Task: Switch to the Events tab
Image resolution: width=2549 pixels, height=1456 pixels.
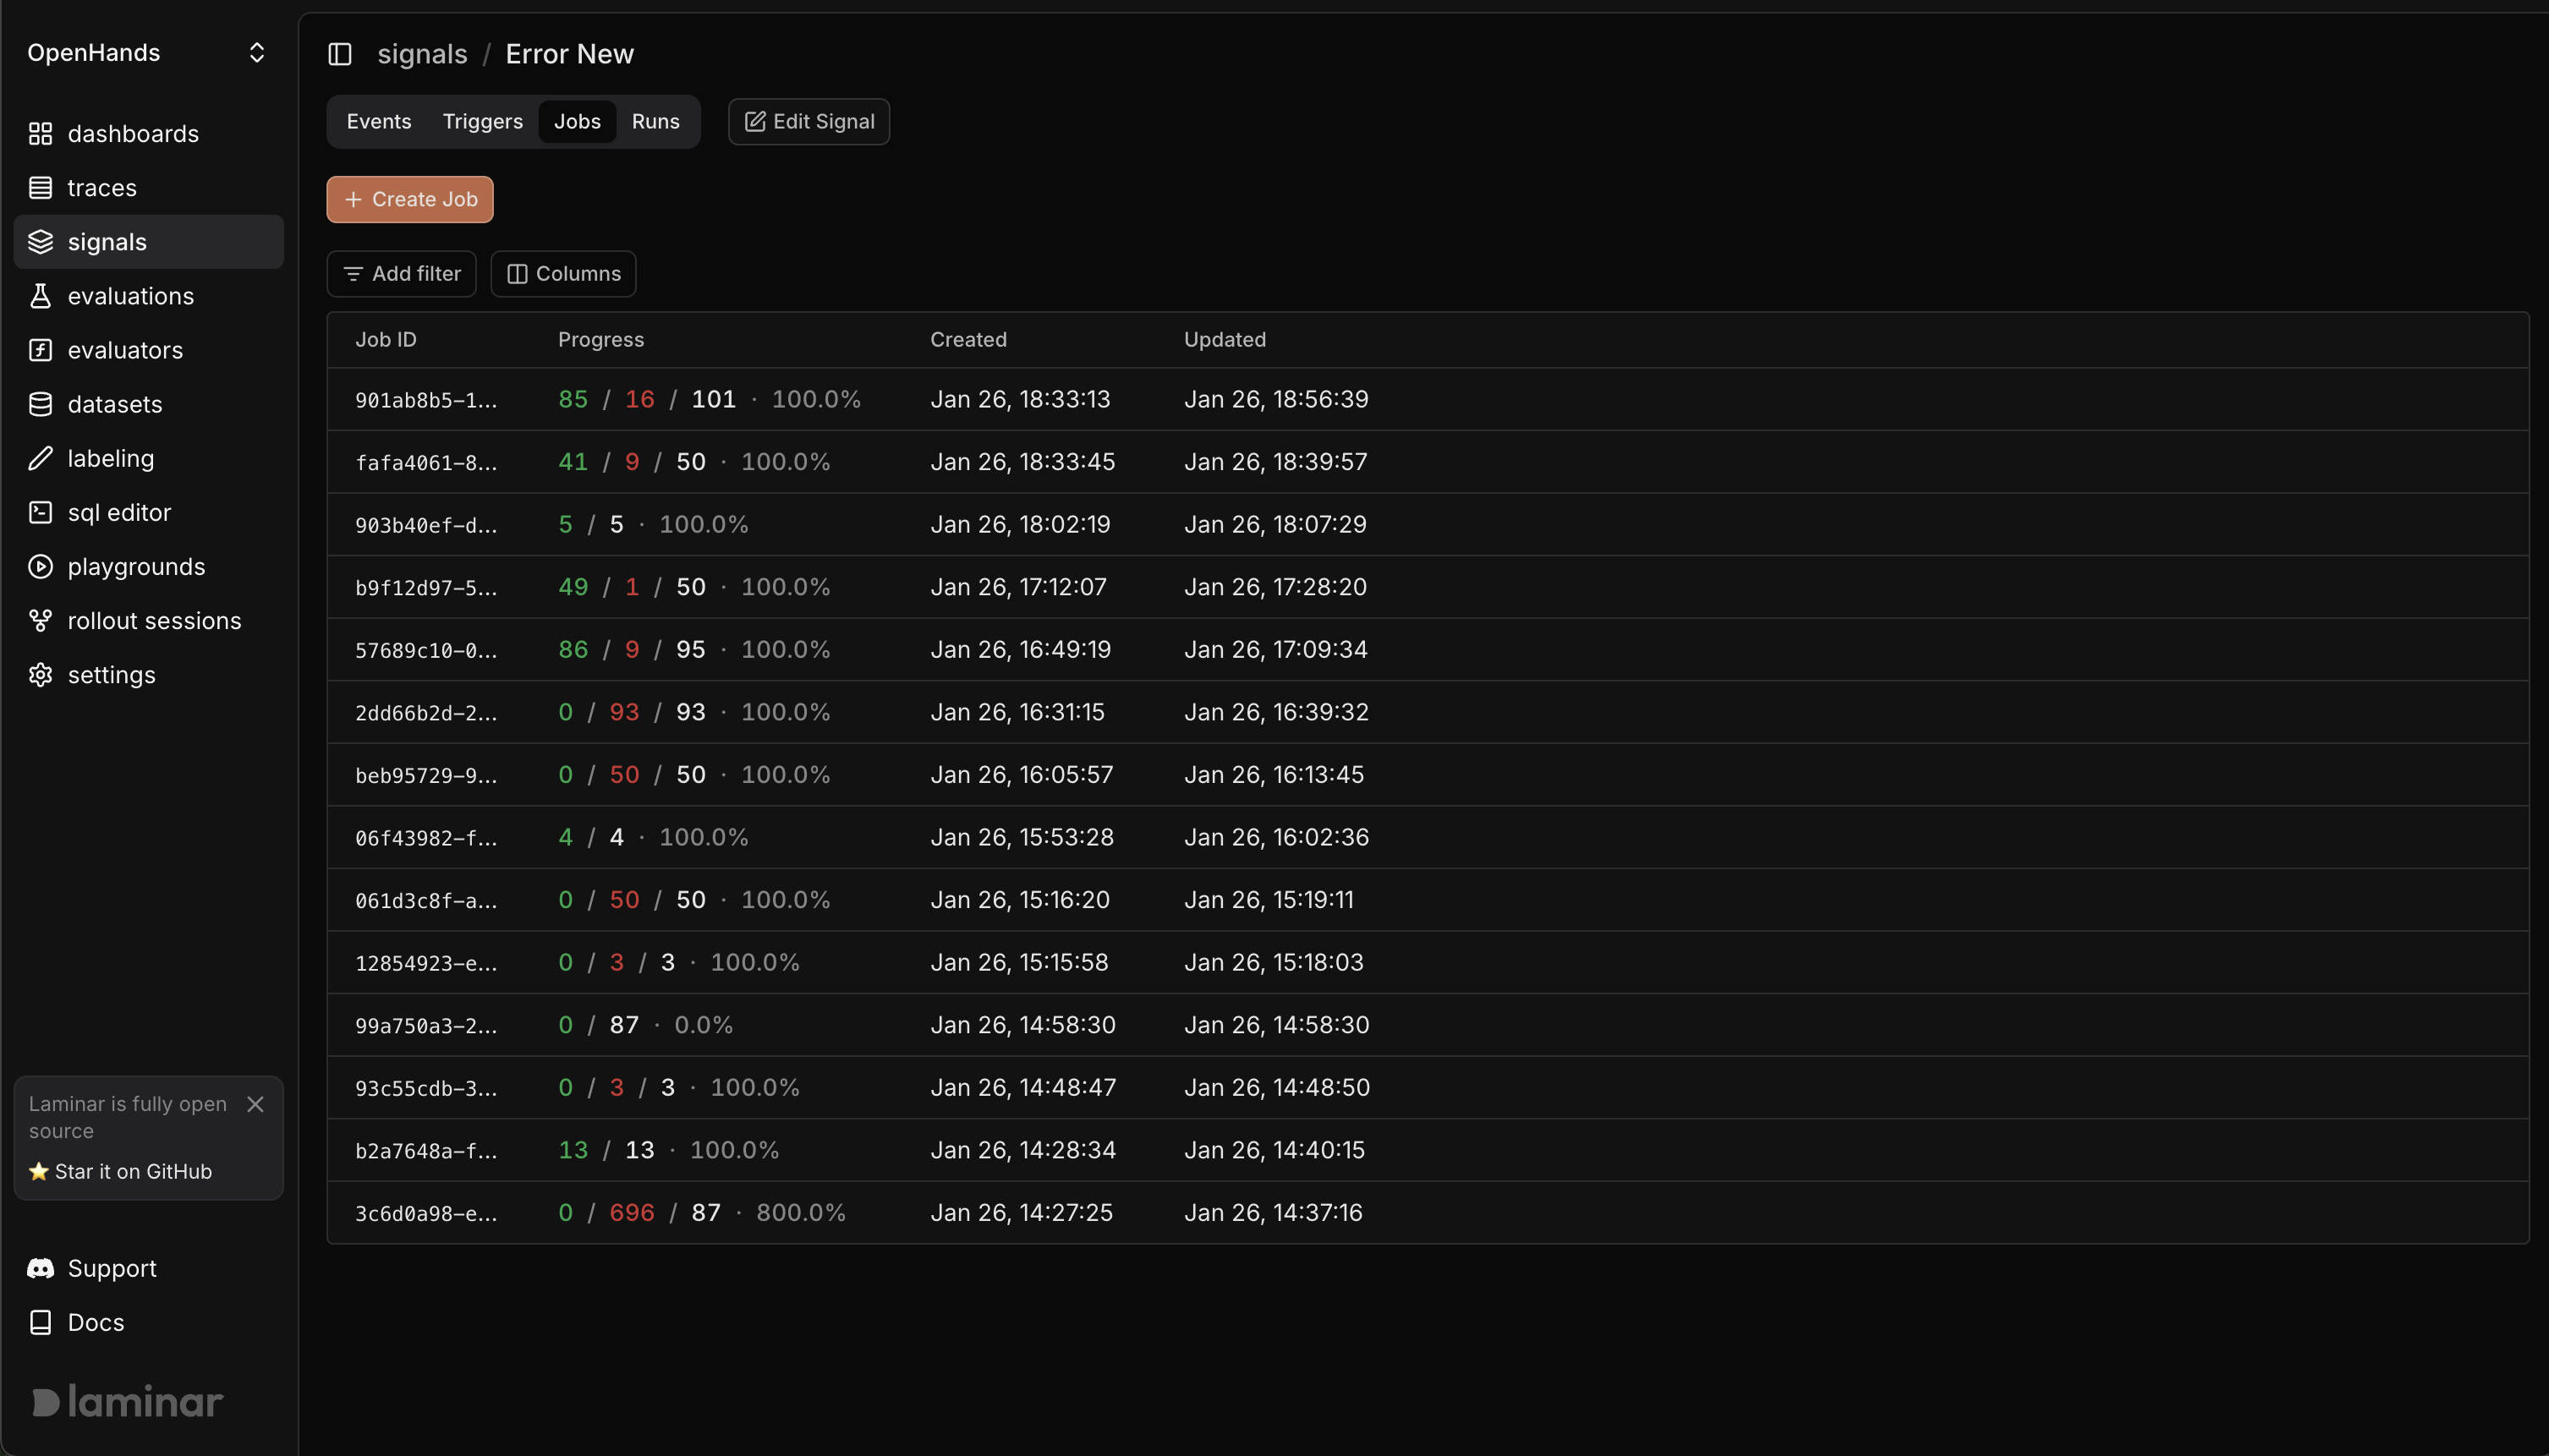Action: 378,122
